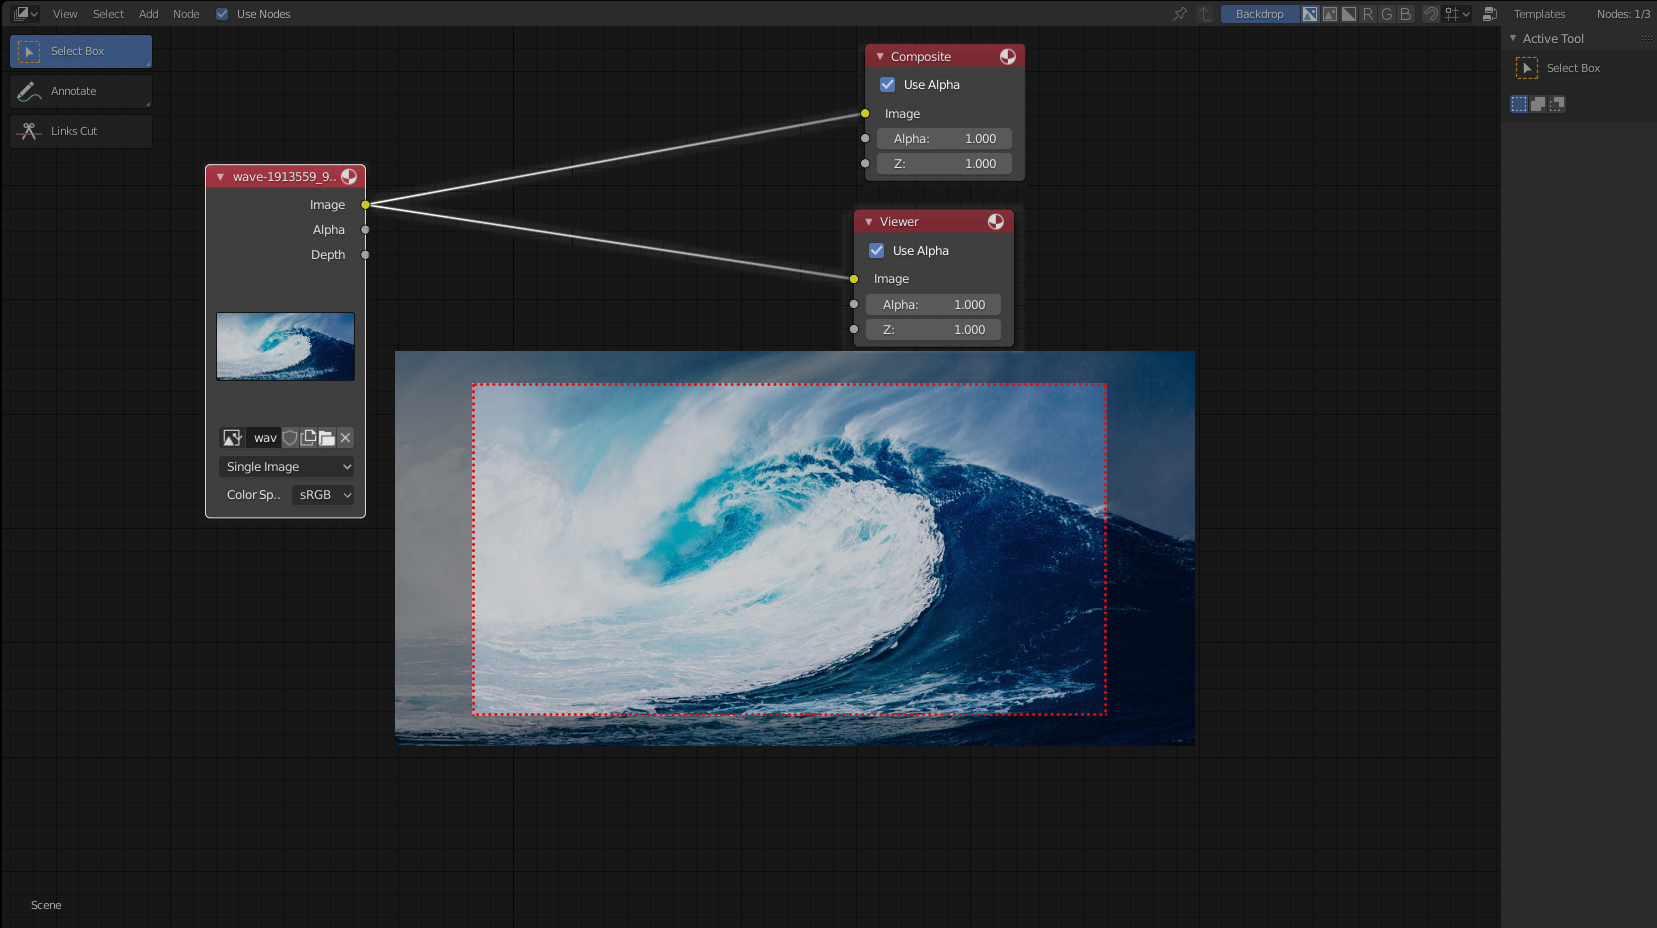This screenshot has width=1657, height=928.
Task: Show color and alpha channel display
Action: [x=1310, y=14]
